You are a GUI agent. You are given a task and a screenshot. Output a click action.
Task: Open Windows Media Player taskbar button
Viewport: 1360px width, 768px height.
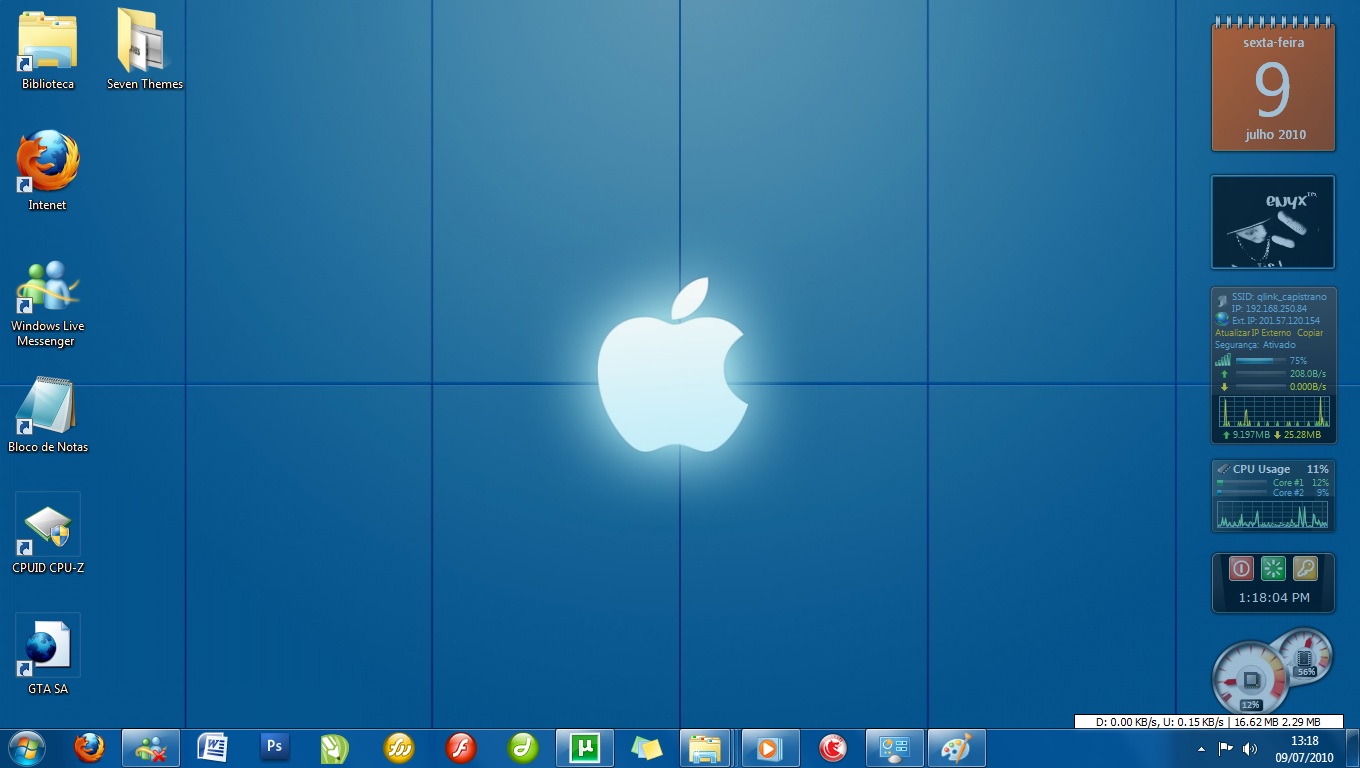click(x=770, y=747)
